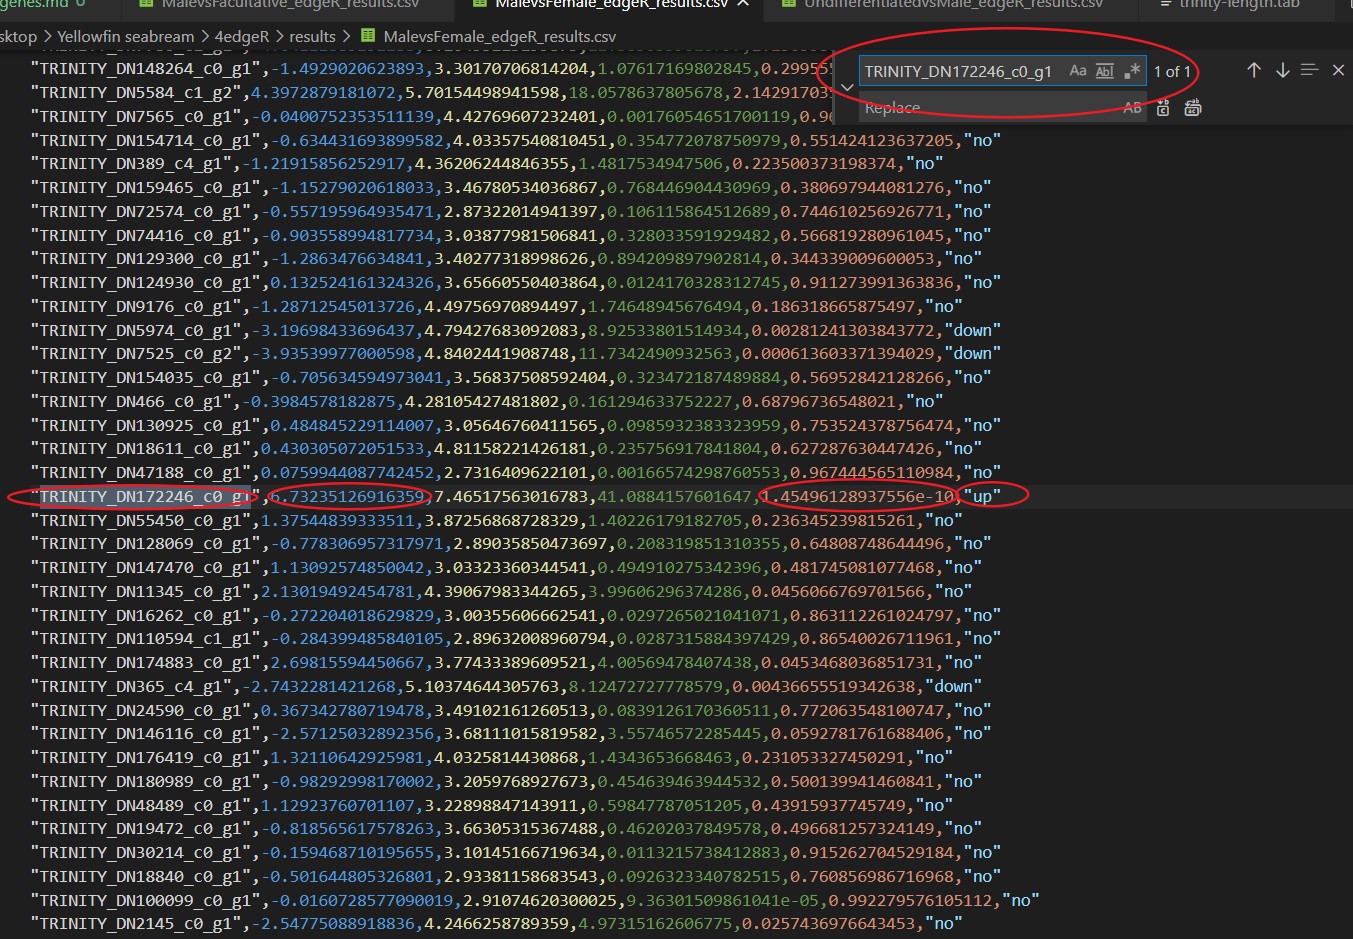
Task: Click gene ID TRINITY_DN16262_c0_g1
Action: point(140,616)
